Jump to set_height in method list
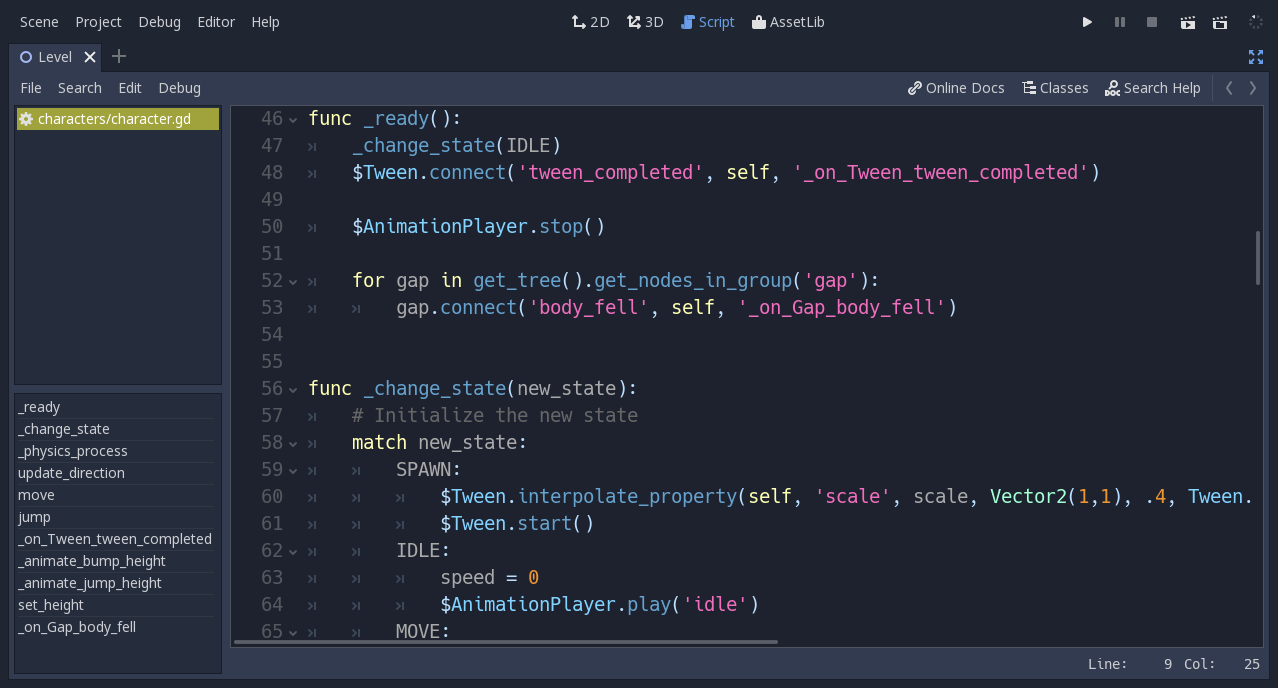The height and width of the screenshot is (688, 1278). click(x=115, y=605)
